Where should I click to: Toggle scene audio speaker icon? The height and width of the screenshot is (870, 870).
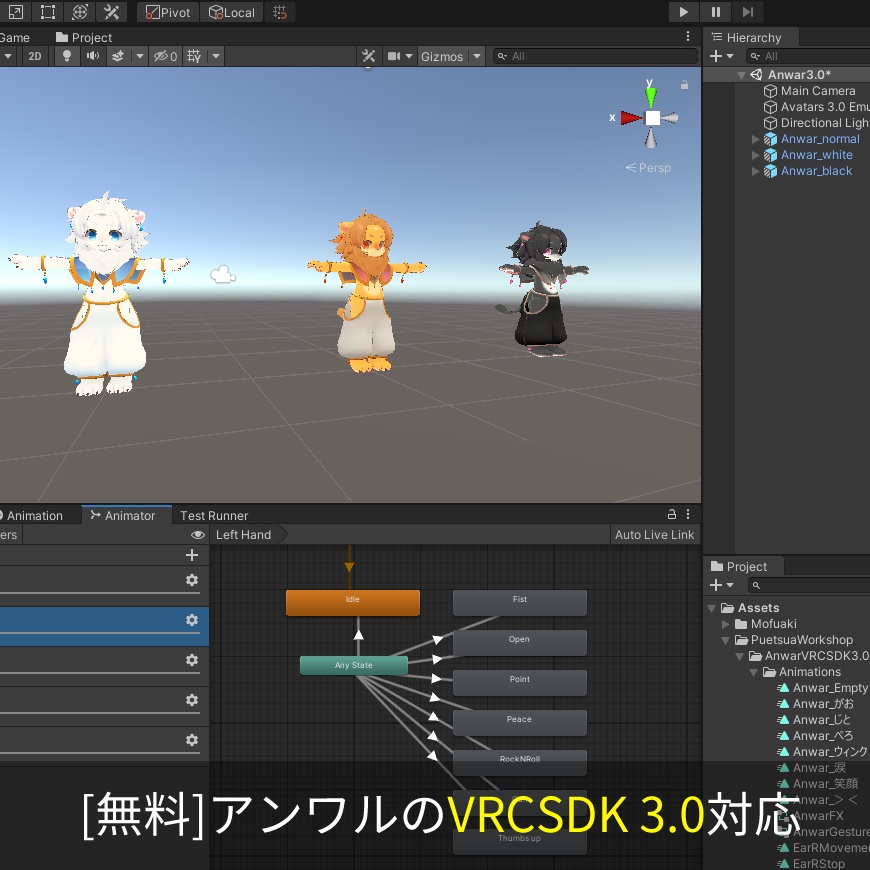pyautogui.click(x=93, y=56)
